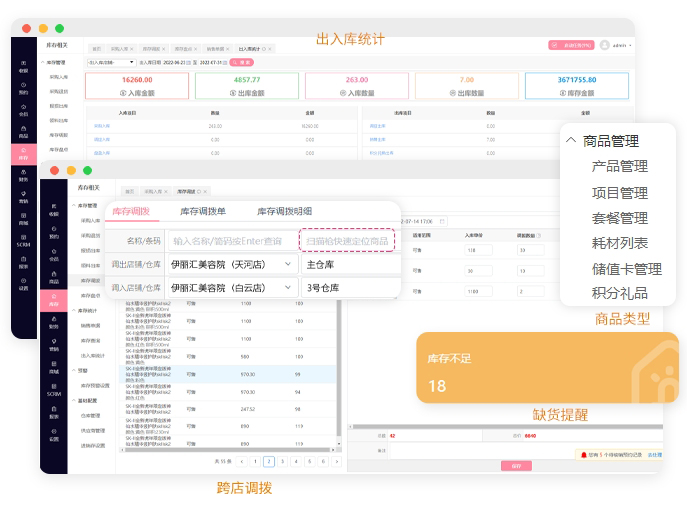
Task: Go to page 3 in pagination
Action: pyautogui.click(x=283, y=461)
